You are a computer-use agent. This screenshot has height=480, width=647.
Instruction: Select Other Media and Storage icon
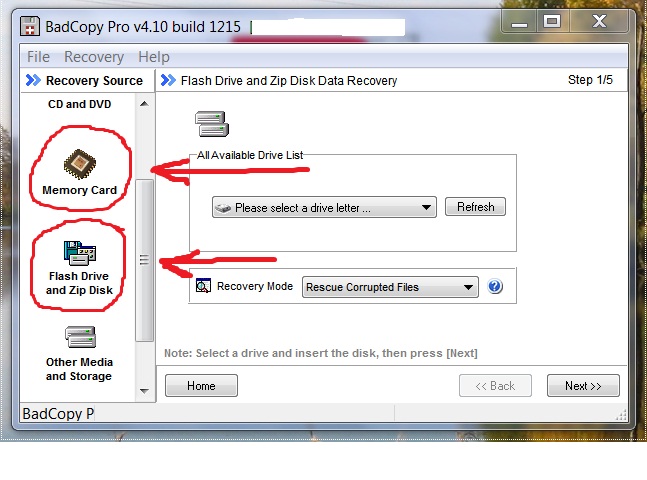click(x=80, y=337)
